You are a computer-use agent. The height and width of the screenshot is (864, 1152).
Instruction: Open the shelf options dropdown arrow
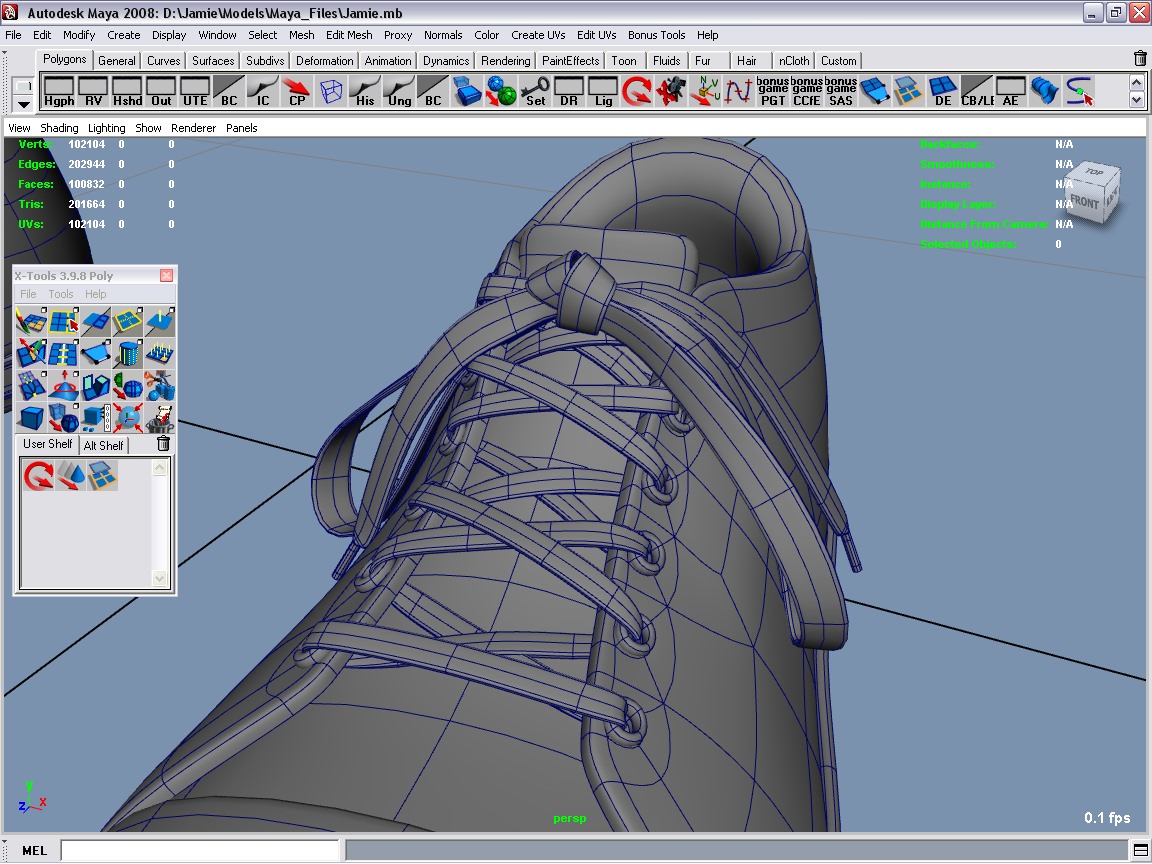[24, 105]
